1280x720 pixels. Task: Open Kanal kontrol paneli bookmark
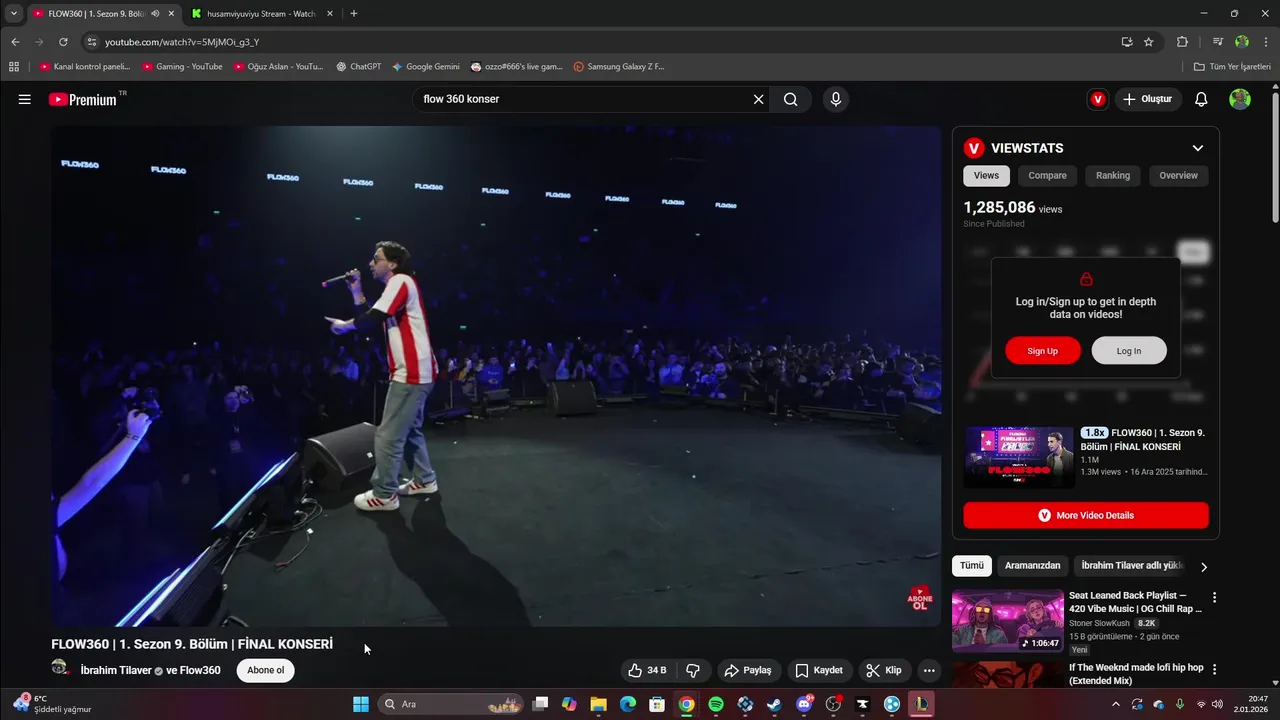click(x=85, y=67)
